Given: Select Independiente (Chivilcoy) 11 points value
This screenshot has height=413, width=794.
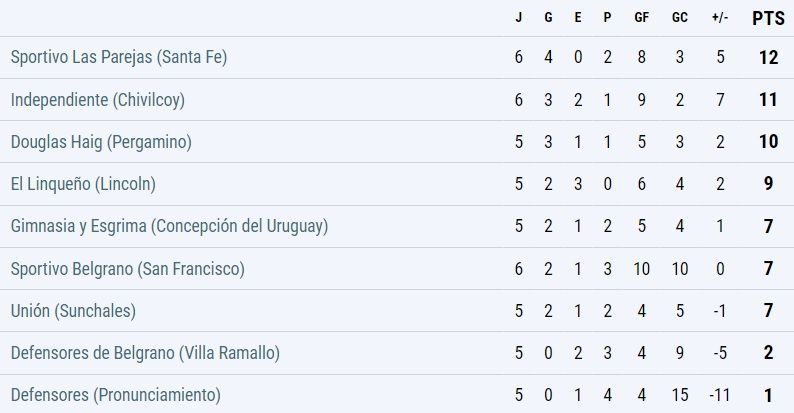Looking at the screenshot, I should pos(768,100).
